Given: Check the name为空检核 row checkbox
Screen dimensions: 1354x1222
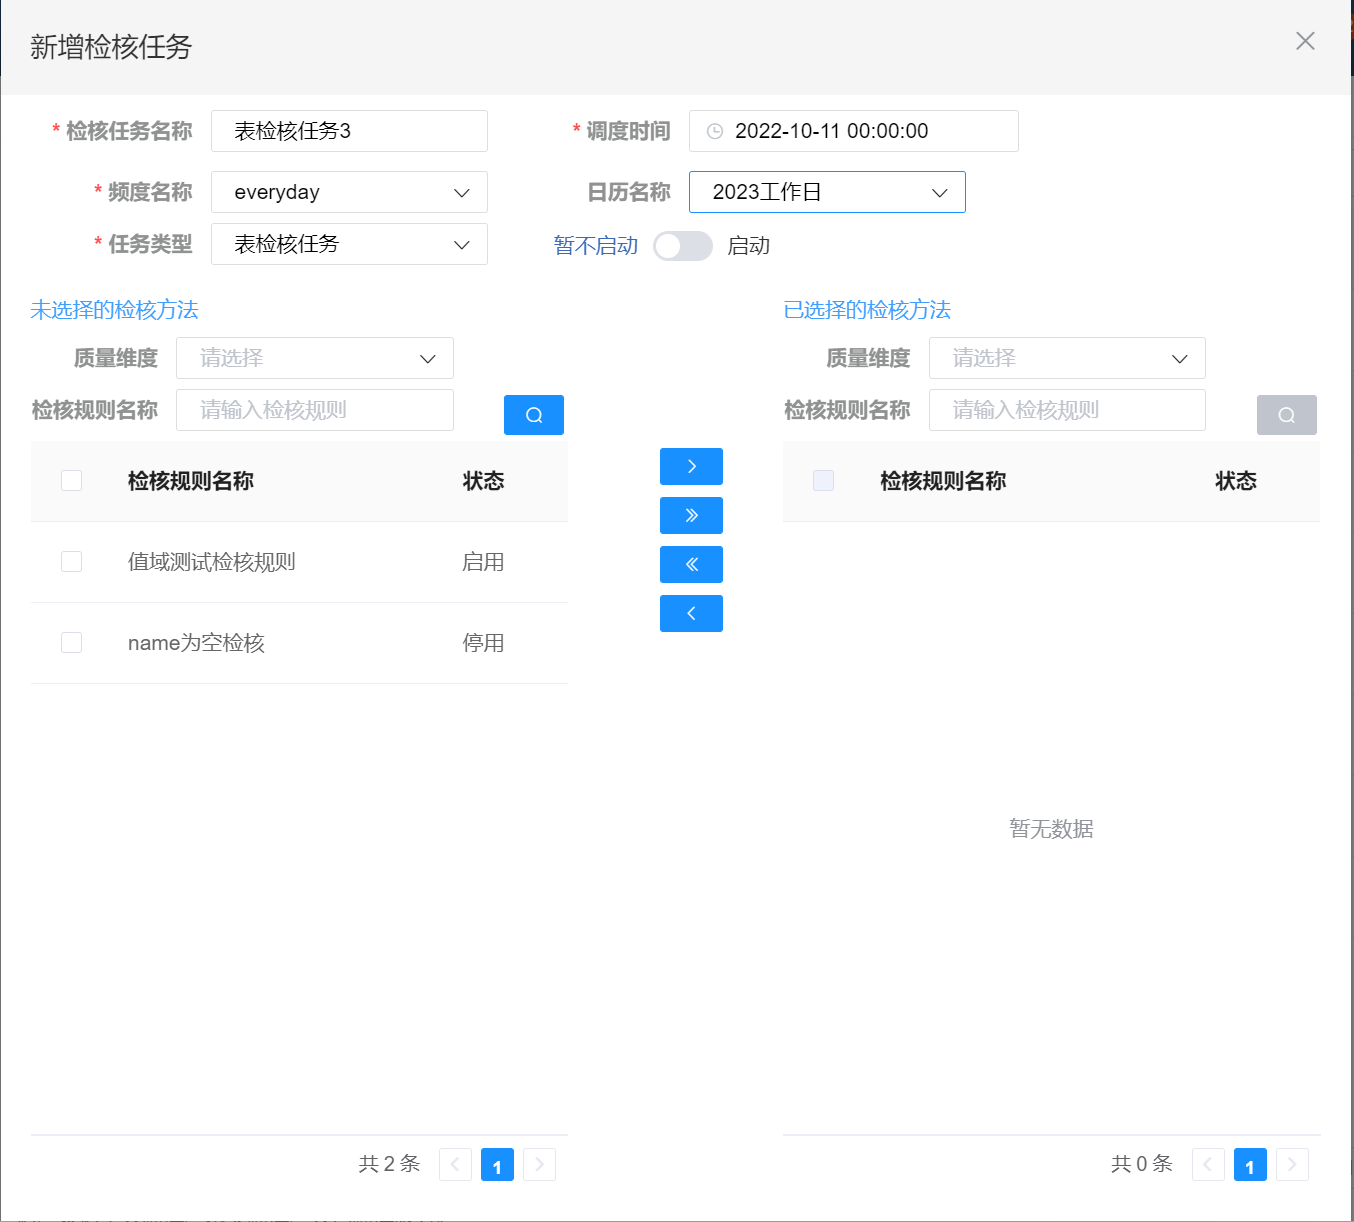Looking at the screenshot, I should 72,643.
